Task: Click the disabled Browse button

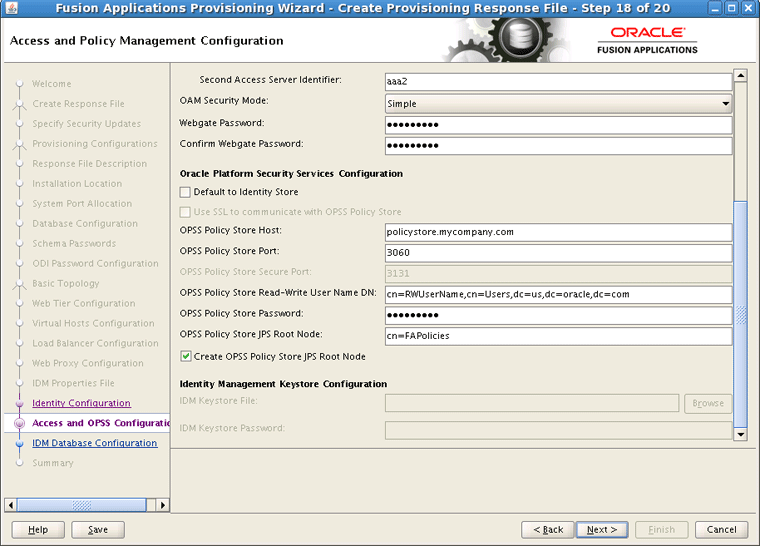Action: point(708,403)
